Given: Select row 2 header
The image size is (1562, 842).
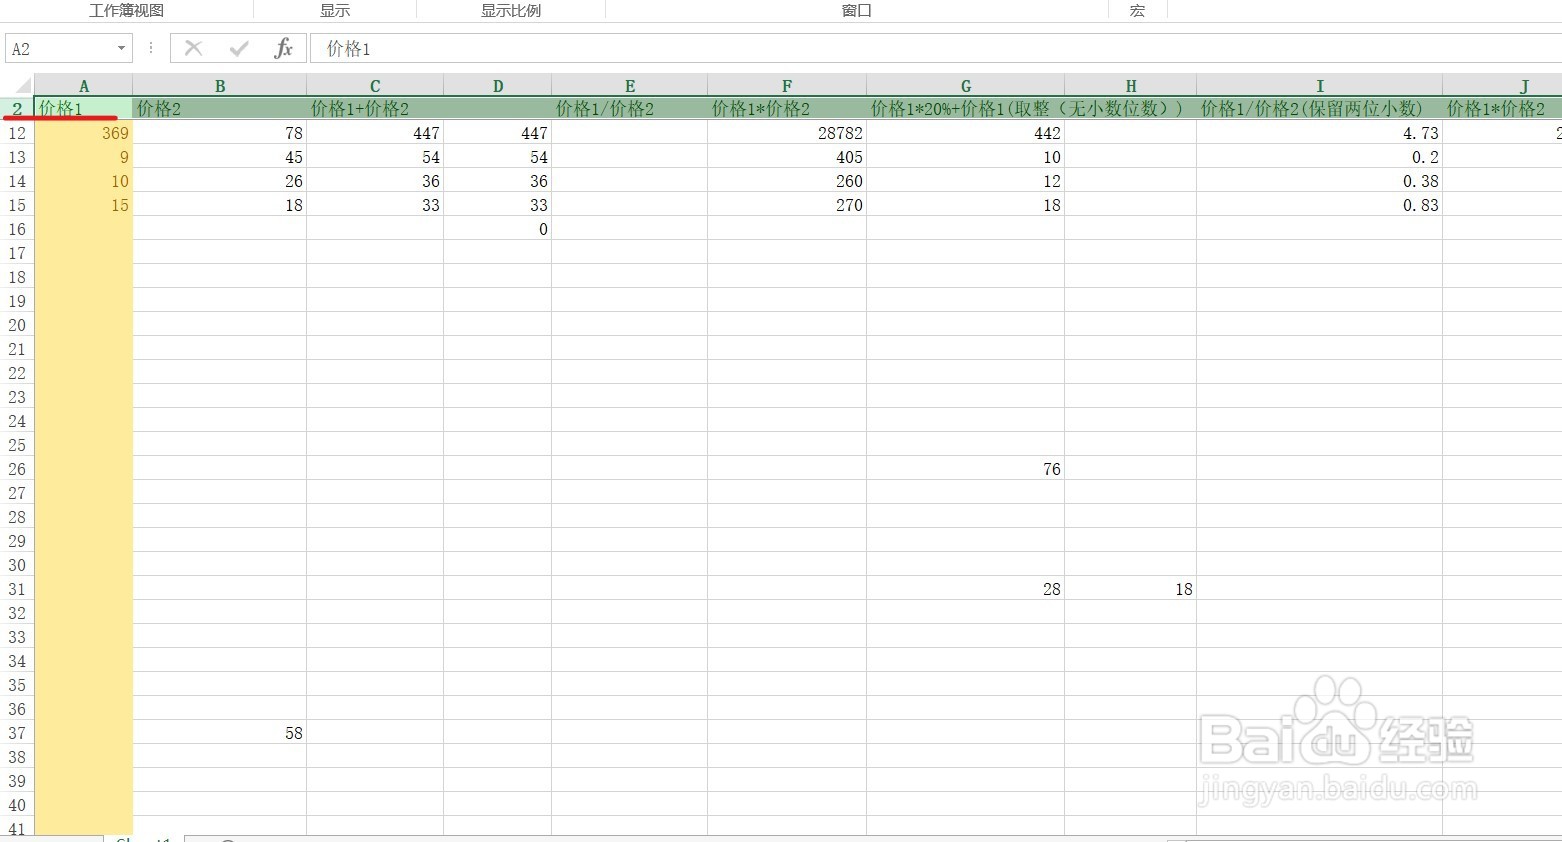Looking at the screenshot, I should click(17, 108).
